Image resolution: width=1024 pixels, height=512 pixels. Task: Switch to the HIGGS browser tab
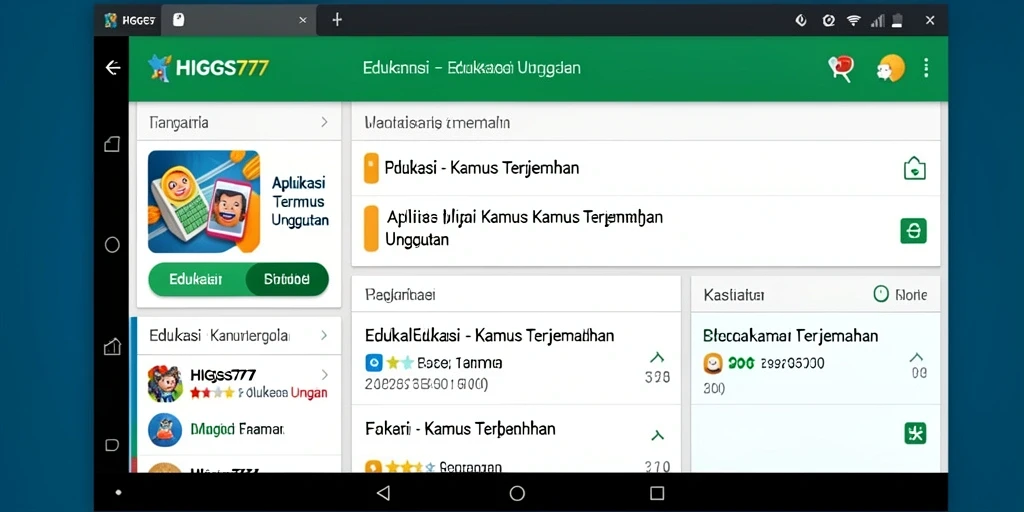pos(129,20)
